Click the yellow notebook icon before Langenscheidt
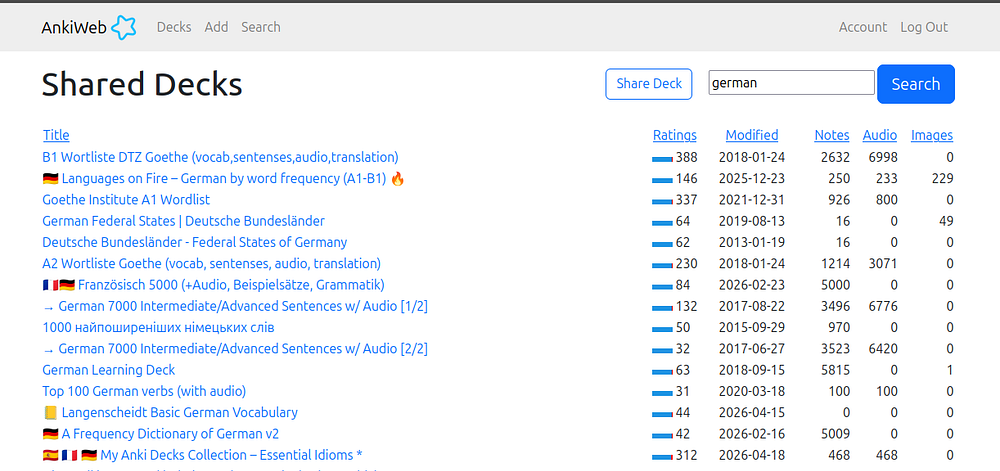1000x471 pixels. tap(50, 412)
